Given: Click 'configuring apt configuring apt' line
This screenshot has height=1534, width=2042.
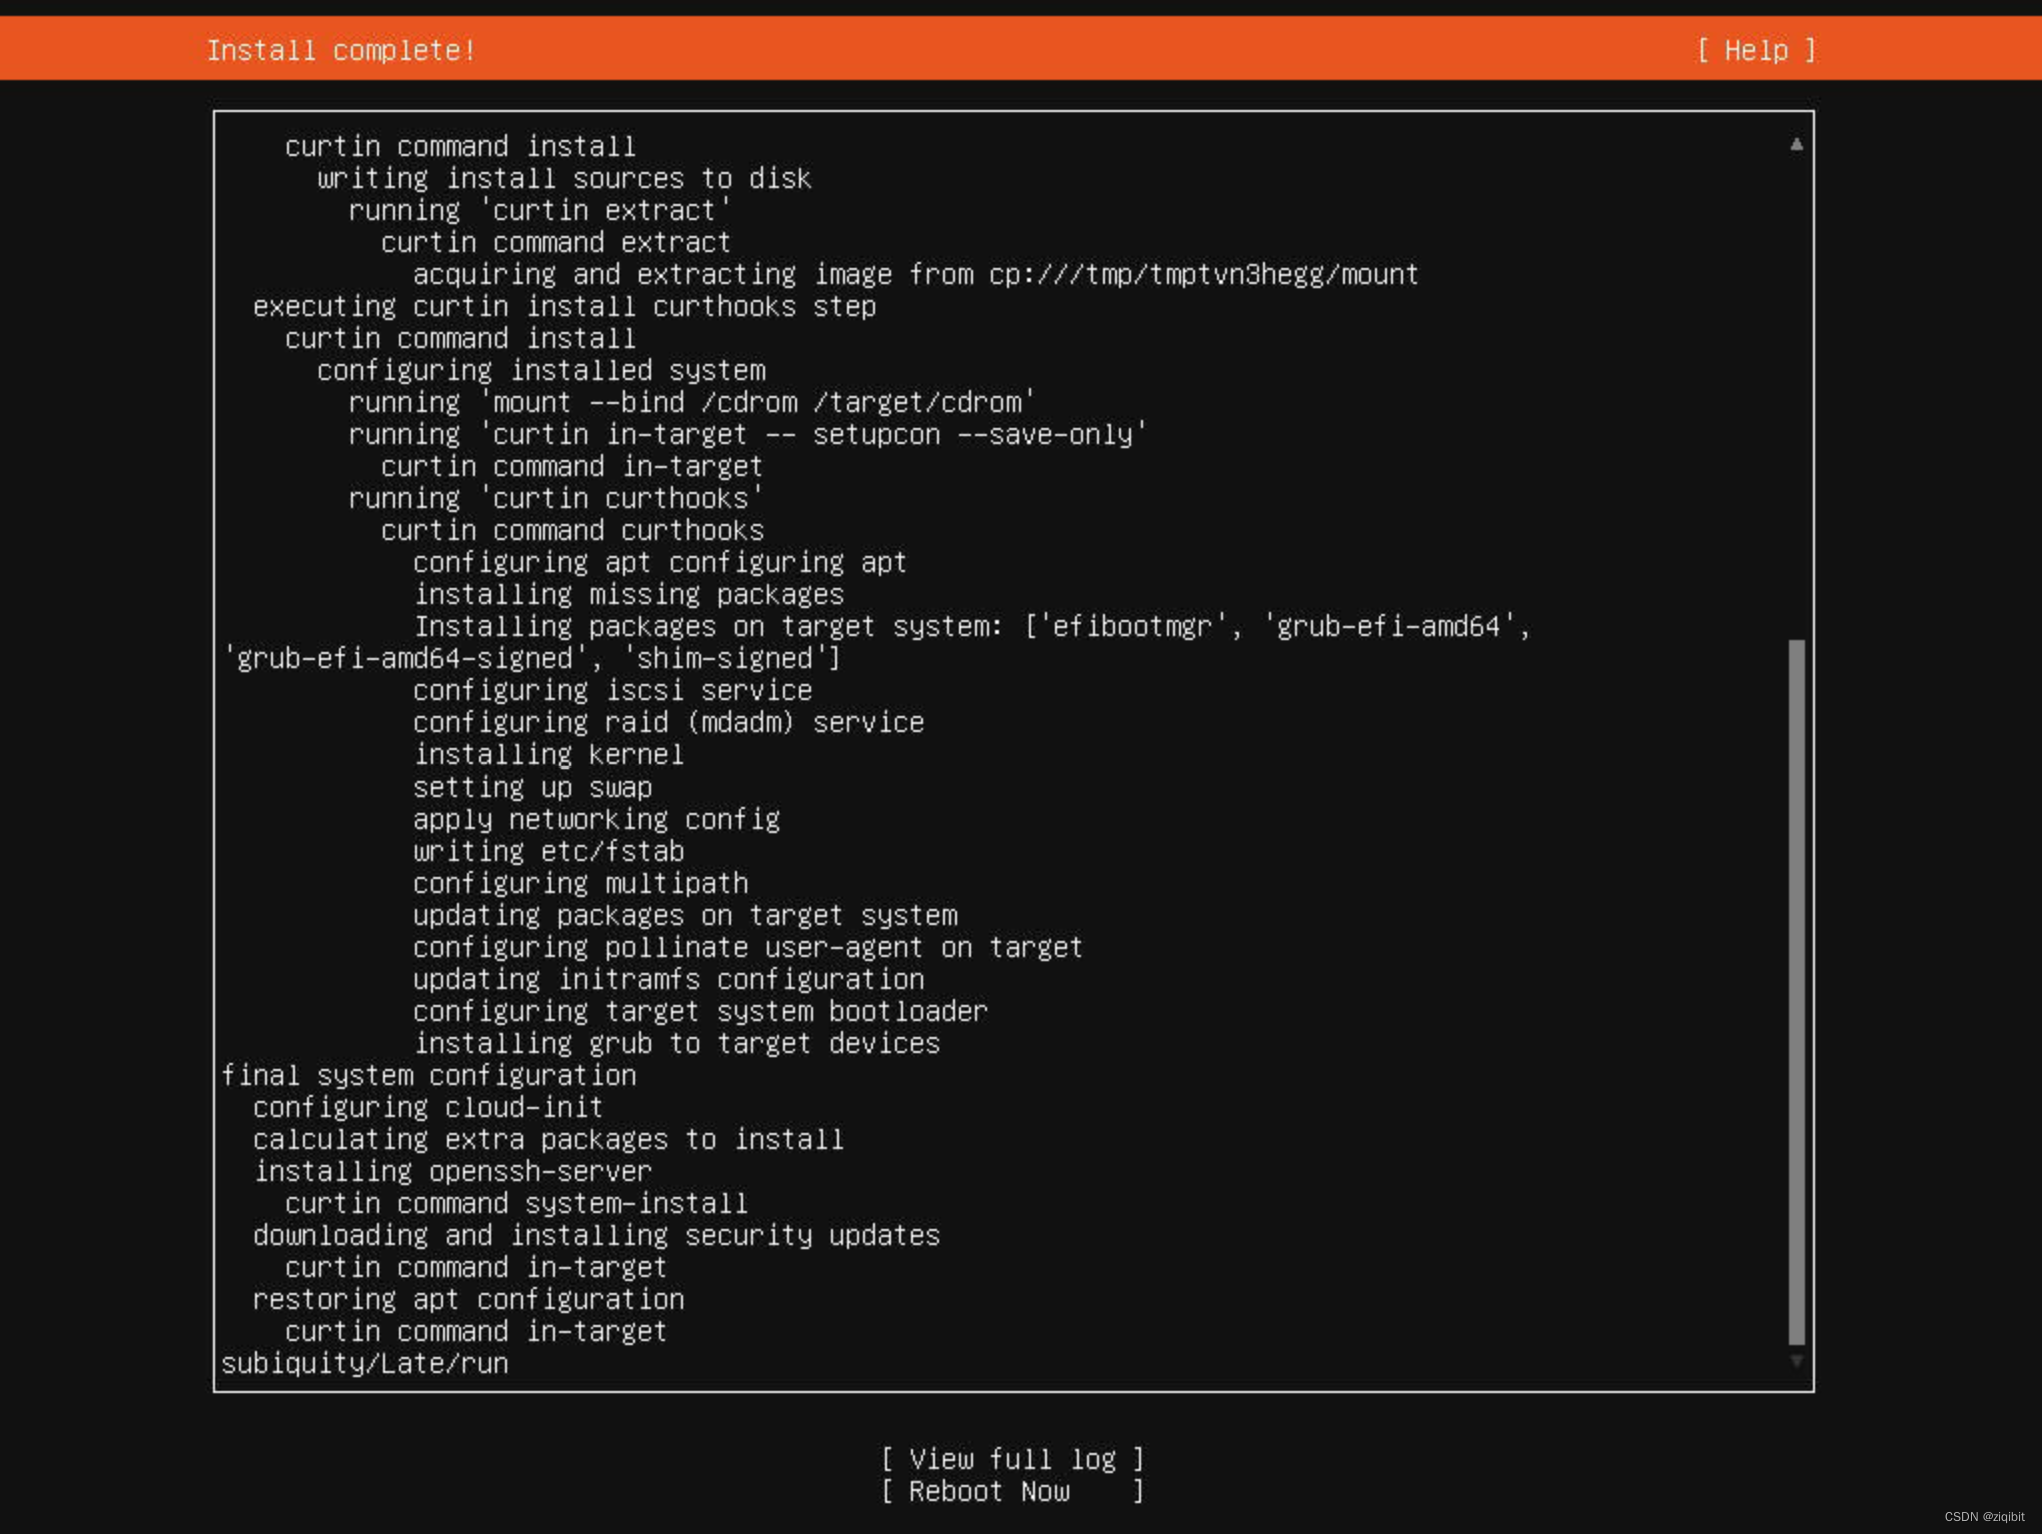Looking at the screenshot, I should point(660,562).
